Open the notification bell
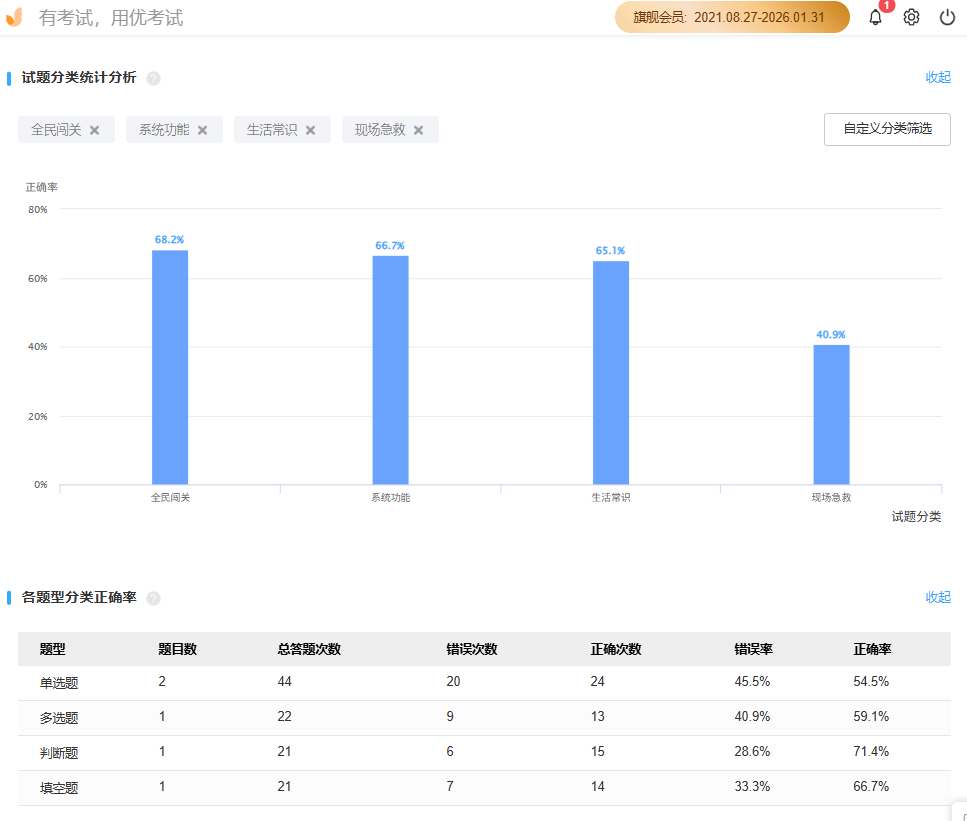This screenshot has width=967, height=821. [x=875, y=17]
